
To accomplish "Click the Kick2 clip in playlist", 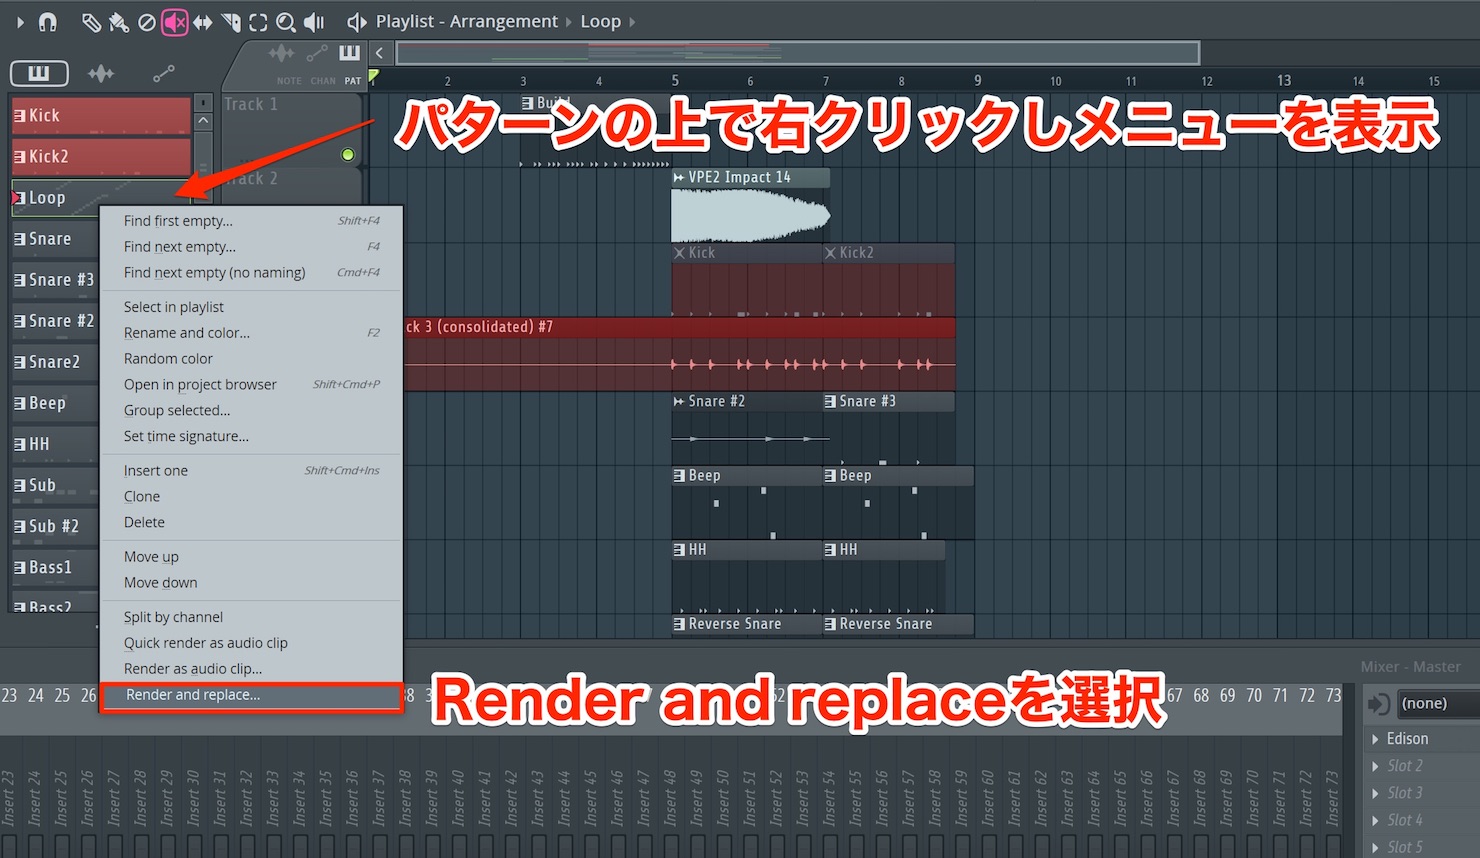I will click(x=888, y=280).
